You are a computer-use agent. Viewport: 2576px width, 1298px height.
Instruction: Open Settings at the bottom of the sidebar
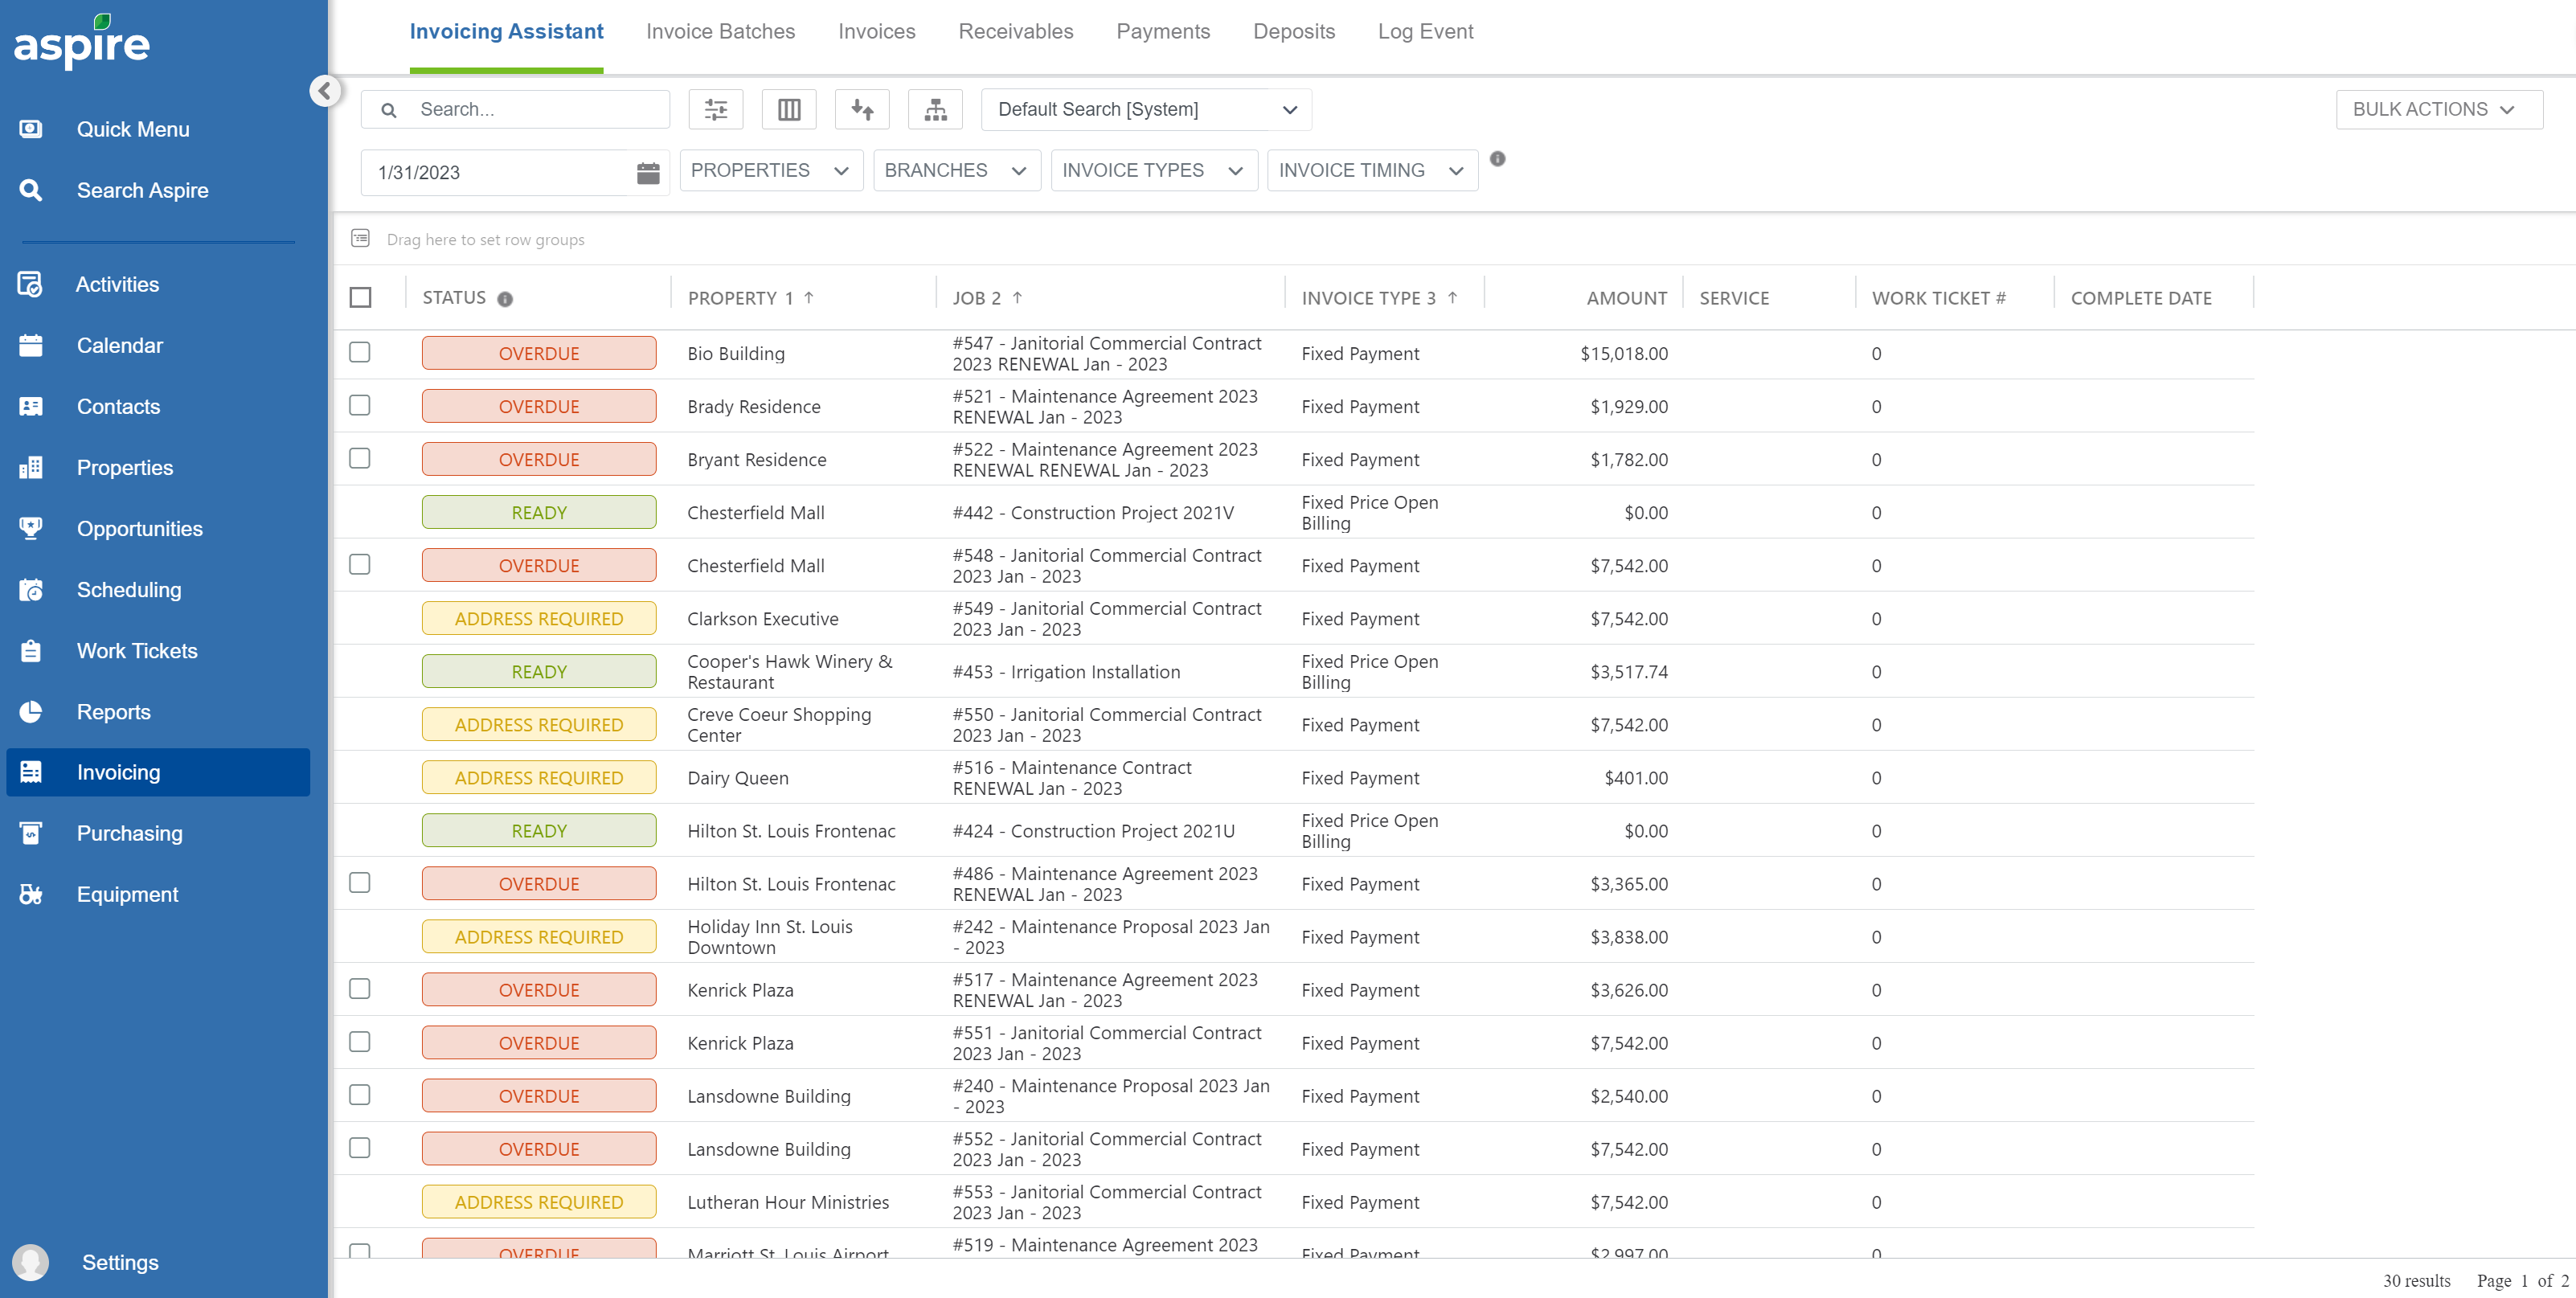pyautogui.click(x=119, y=1262)
